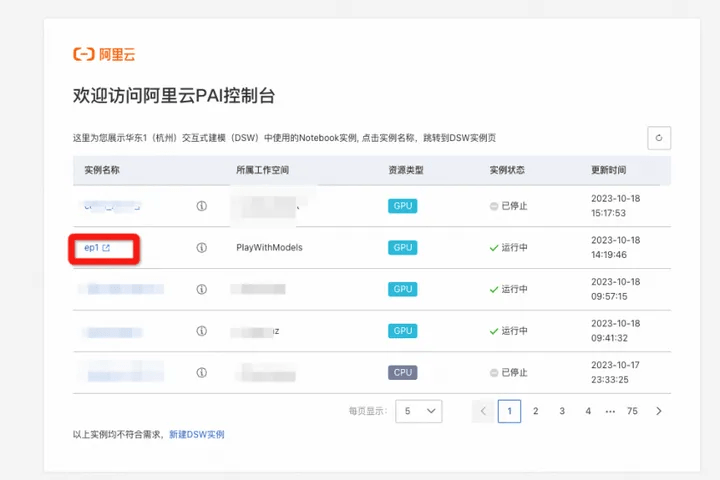Viewport: 720px width, 480px height.
Task: Click info icon in the 09:57:15 row
Action: pos(202,289)
